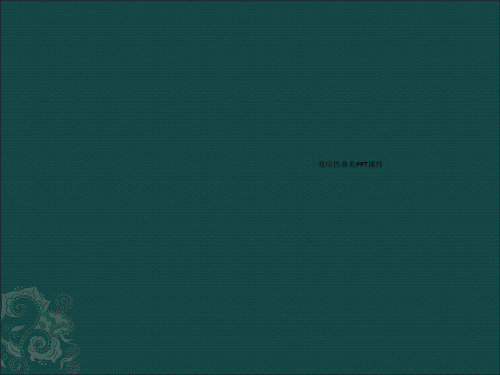Screen dimensions: 500x375
Task: Click the first Chinese character of the title
Action: [321, 164]
